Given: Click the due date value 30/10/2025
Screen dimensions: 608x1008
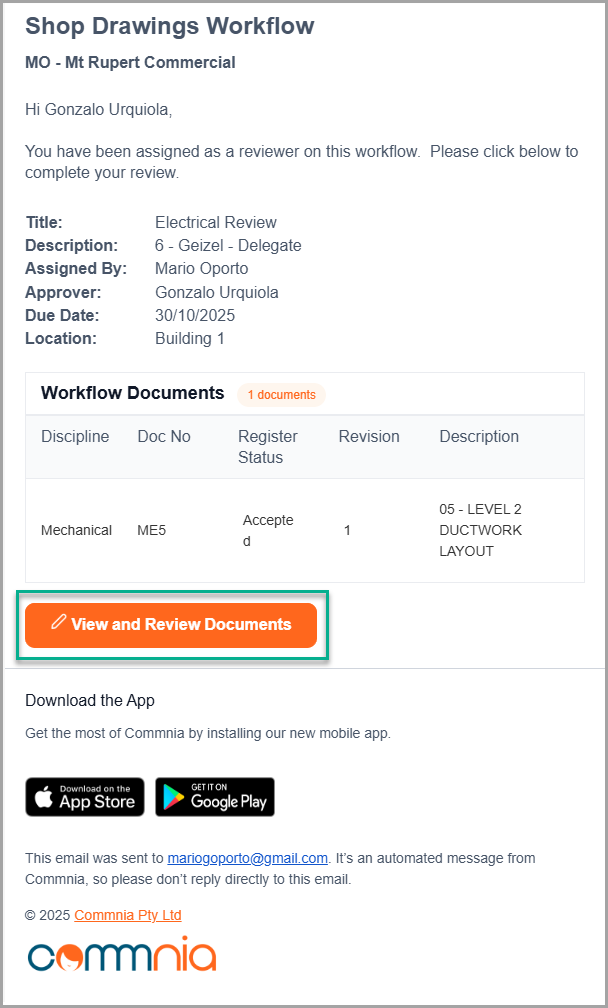Looking at the screenshot, I should (x=195, y=316).
